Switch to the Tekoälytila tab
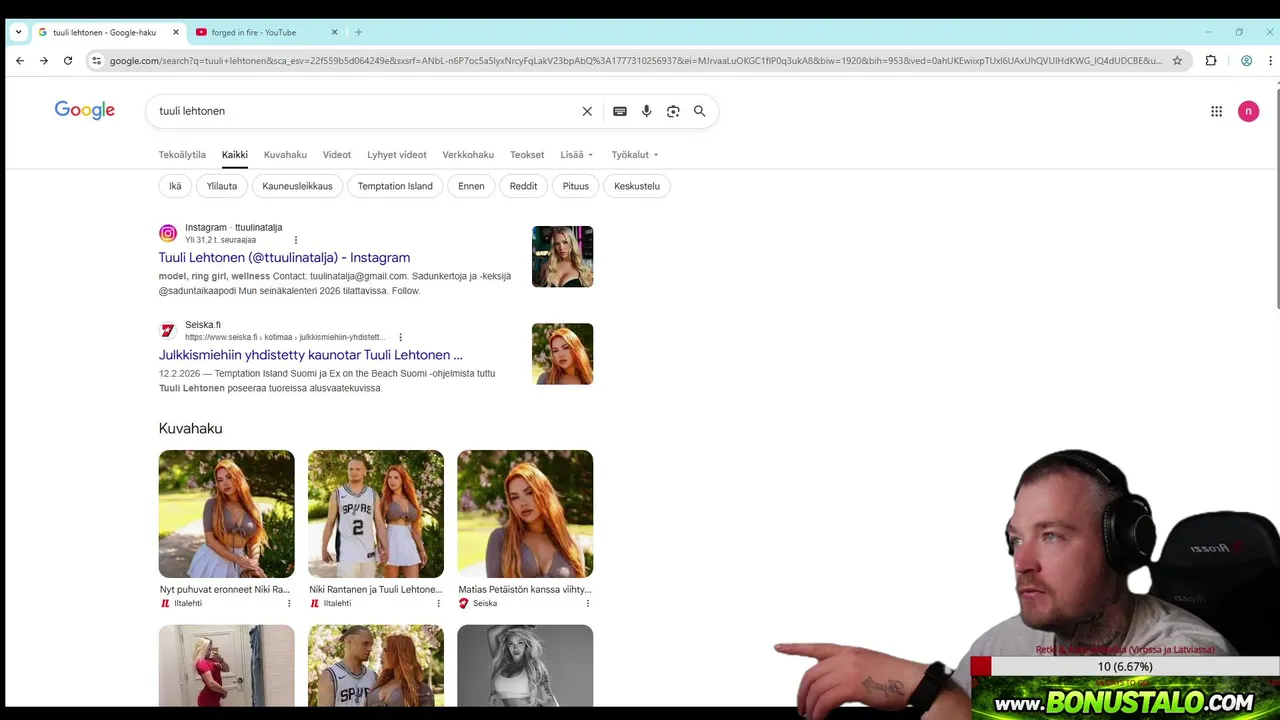This screenshot has height=720, width=1280. point(182,155)
